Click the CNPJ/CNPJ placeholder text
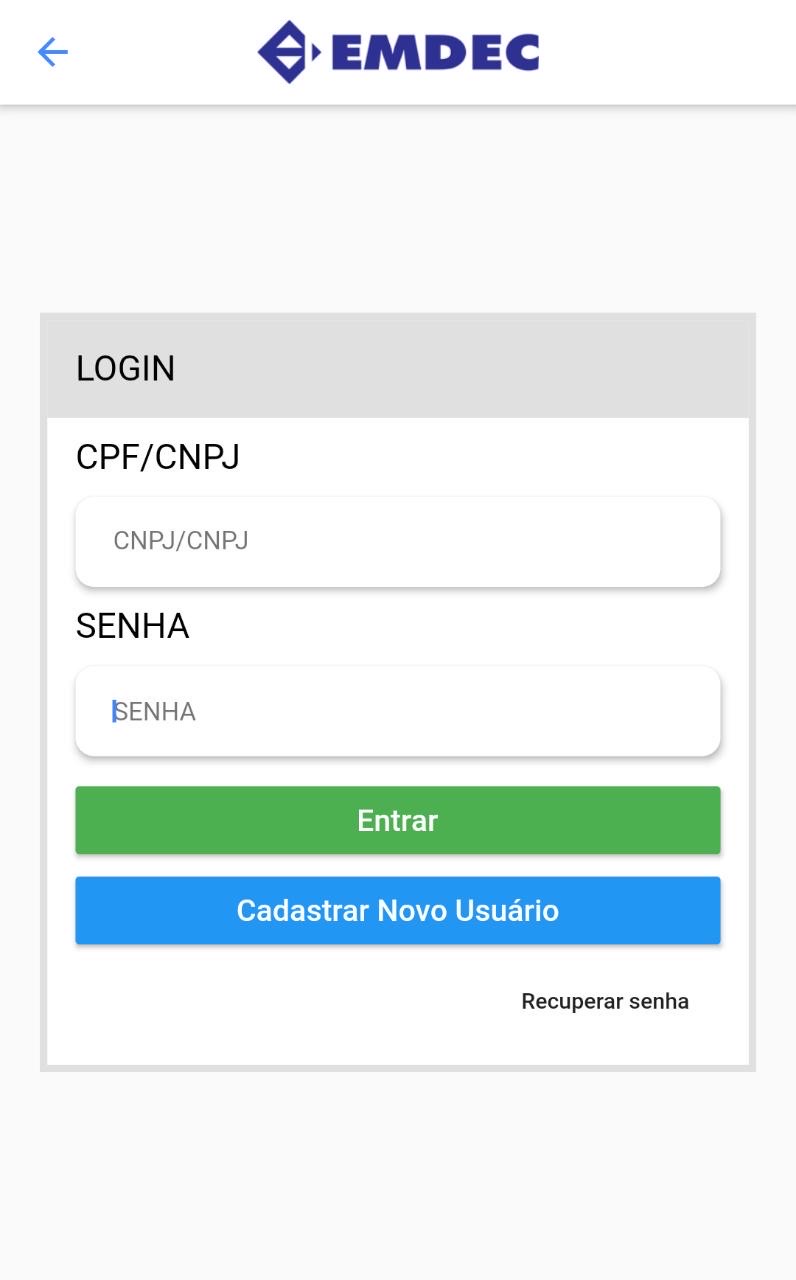 coord(181,541)
